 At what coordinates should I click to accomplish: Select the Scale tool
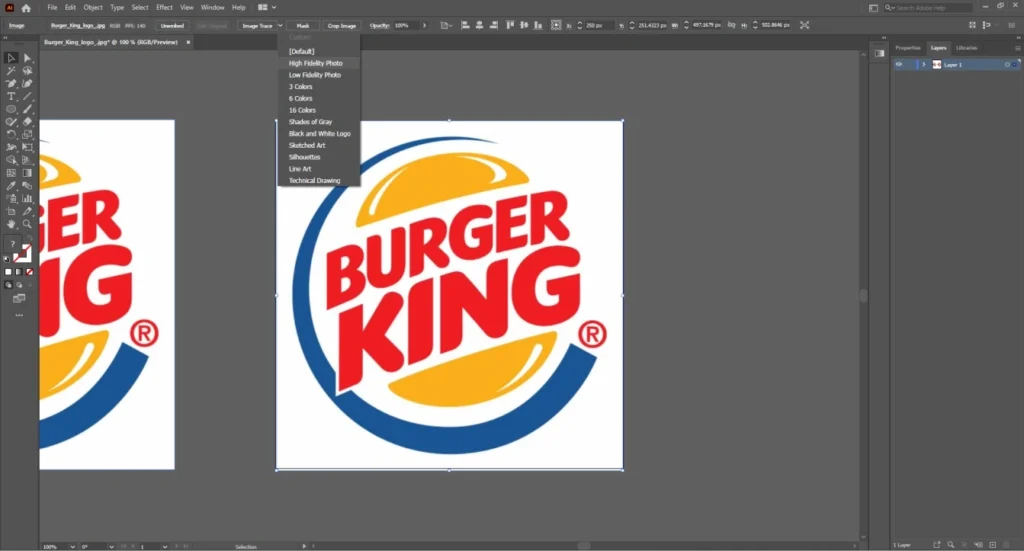(x=27, y=134)
